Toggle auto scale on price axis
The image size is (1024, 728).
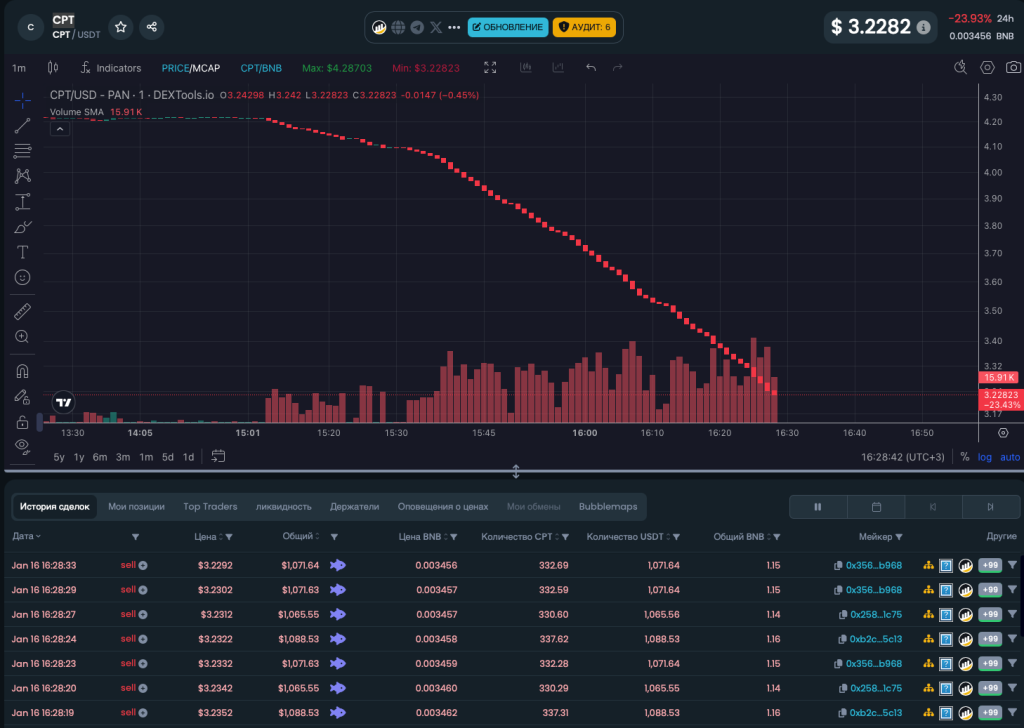[1010, 457]
